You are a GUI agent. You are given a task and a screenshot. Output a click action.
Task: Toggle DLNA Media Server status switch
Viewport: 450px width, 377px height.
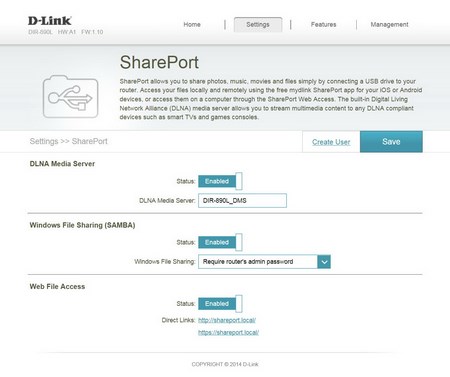pyautogui.click(x=220, y=181)
